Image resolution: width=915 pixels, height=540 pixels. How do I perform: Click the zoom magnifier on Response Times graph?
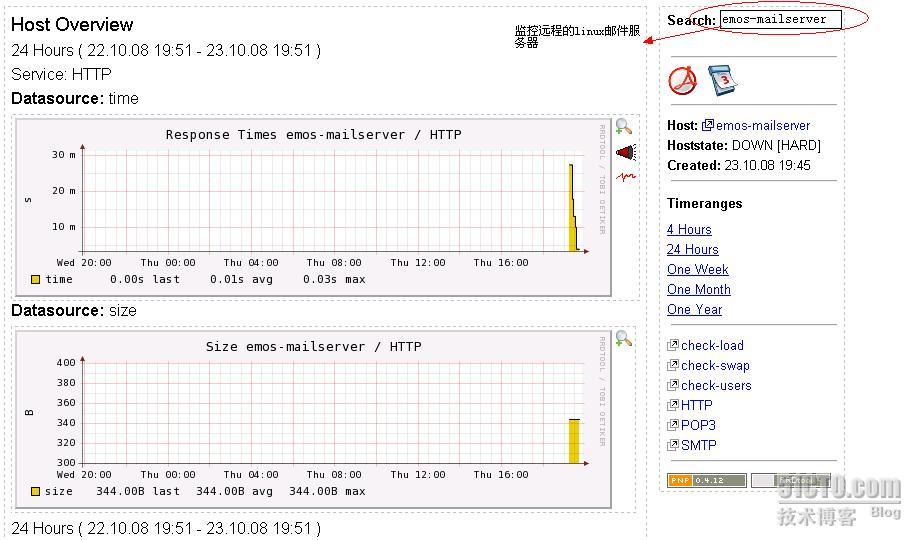pos(624,127)
